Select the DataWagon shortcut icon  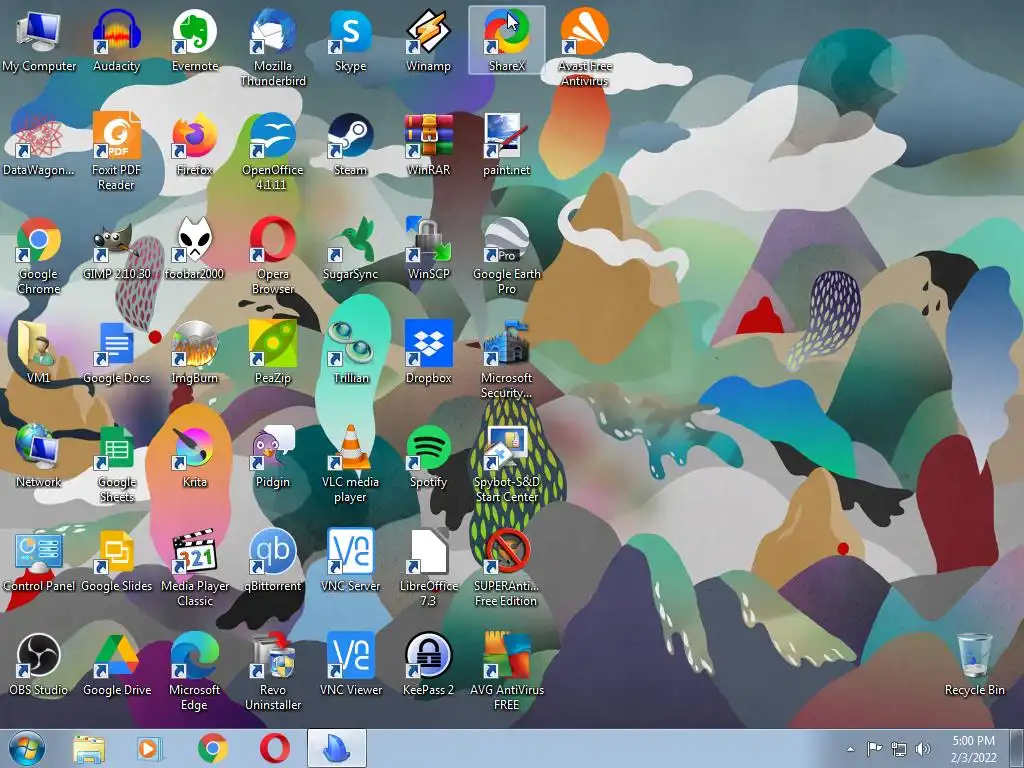click(39, 144)
